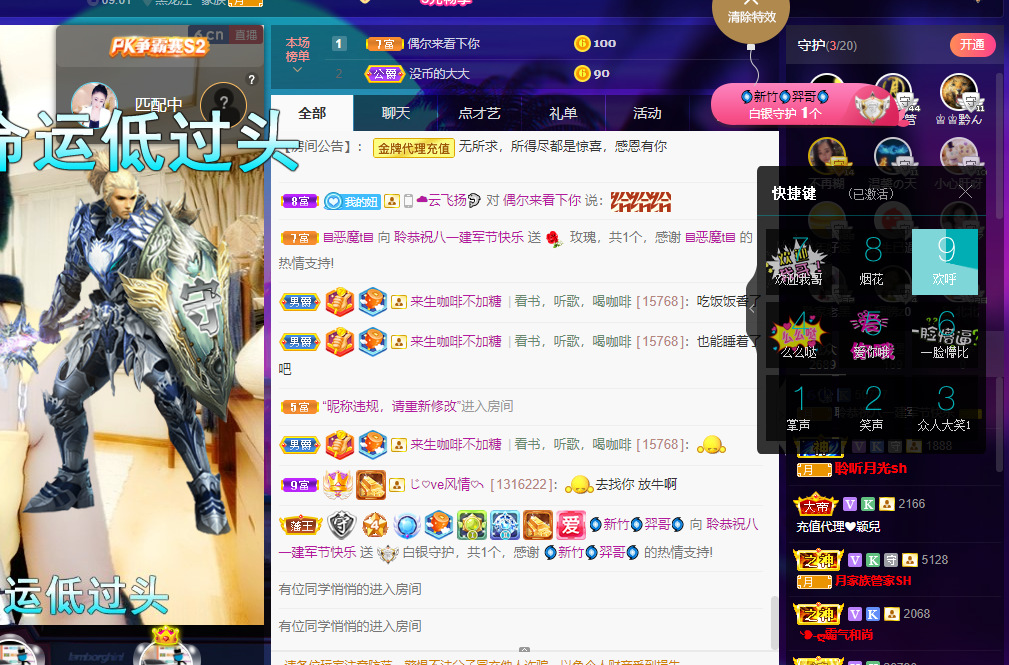The width and height of the screenshot is (1009, 665).
Task: Trigger shortcut 3 众人大笑1
Action: (945, 408)
